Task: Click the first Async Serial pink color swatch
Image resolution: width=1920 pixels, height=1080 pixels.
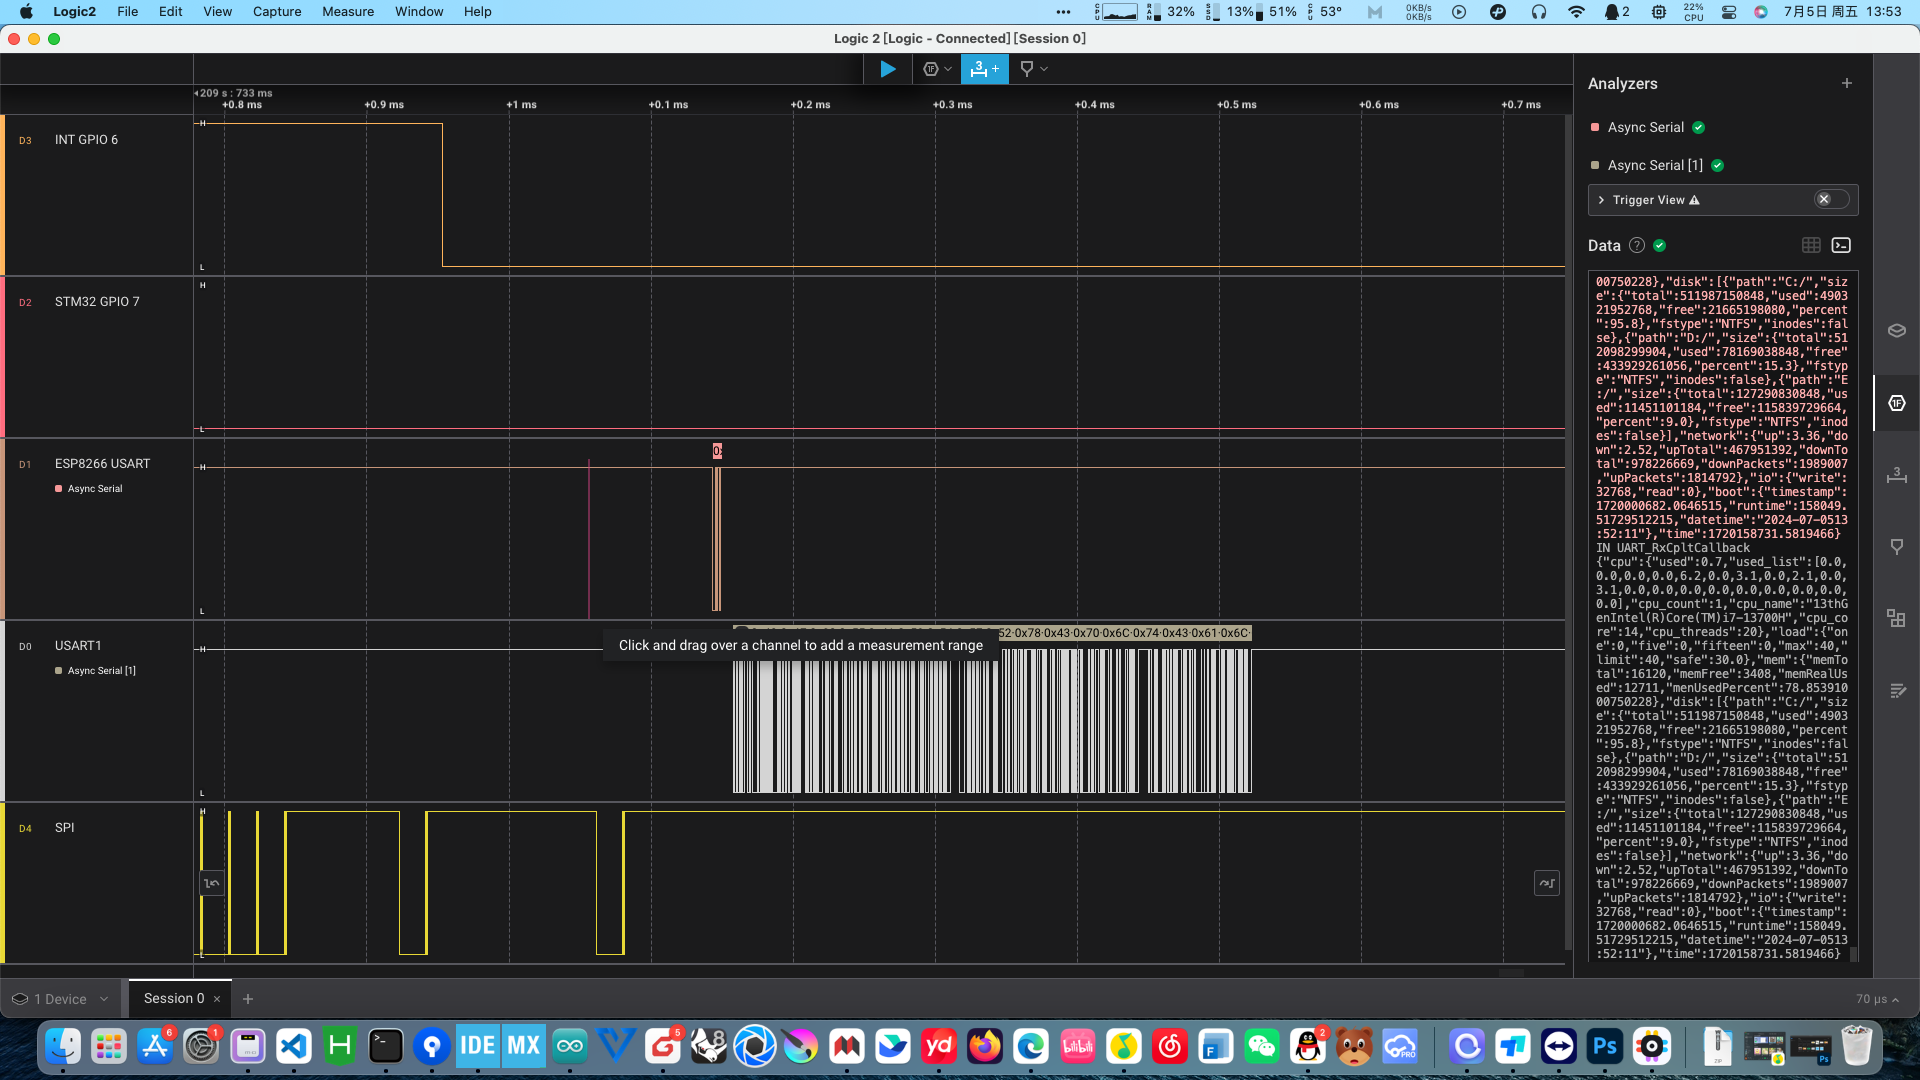Action: 1594,127
